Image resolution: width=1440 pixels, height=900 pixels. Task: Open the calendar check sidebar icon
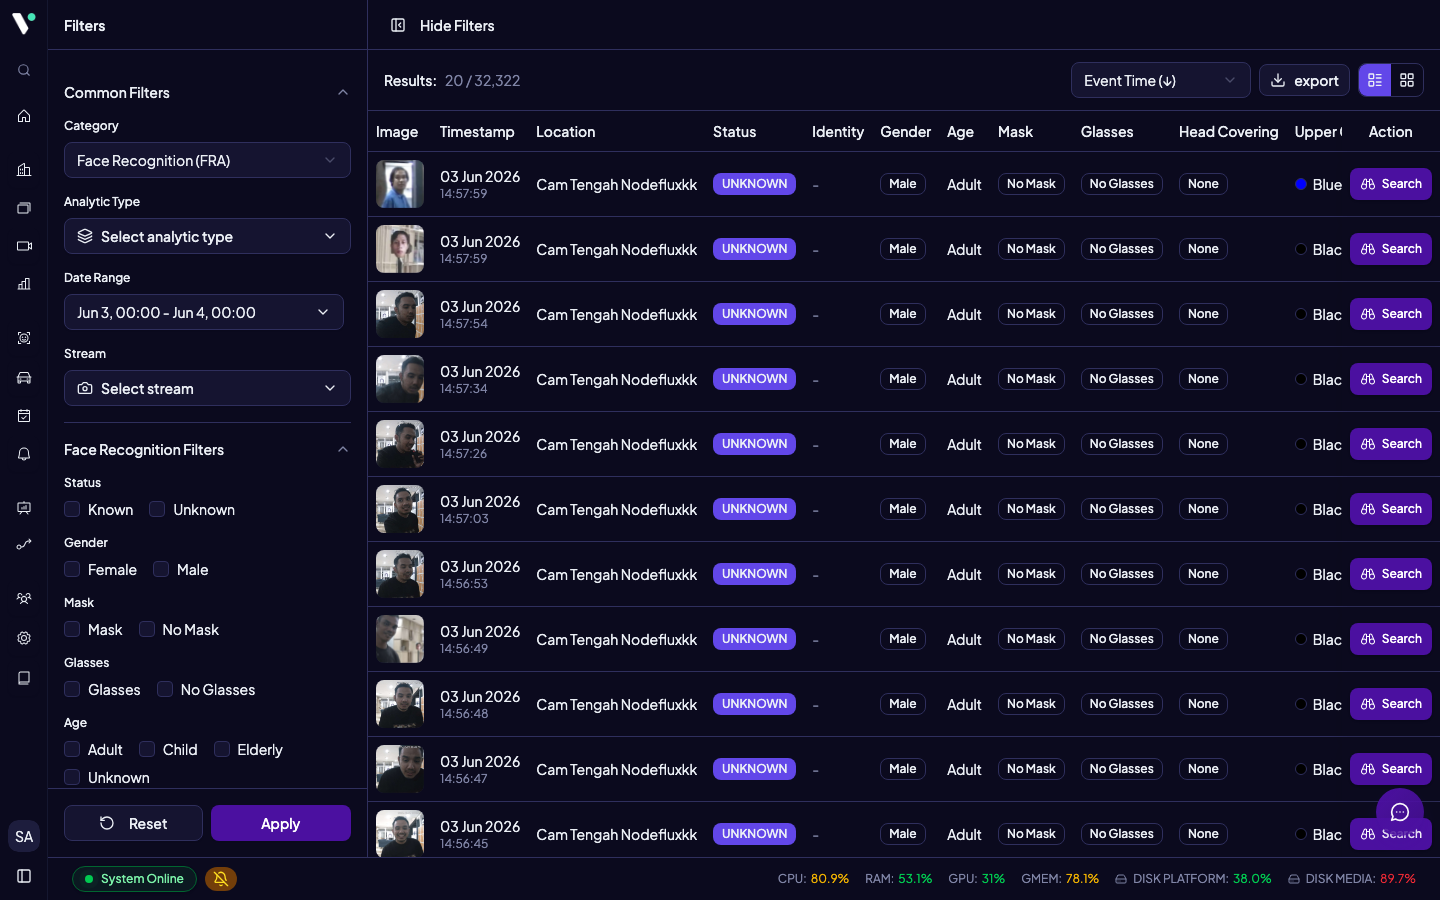pos(24,416)
